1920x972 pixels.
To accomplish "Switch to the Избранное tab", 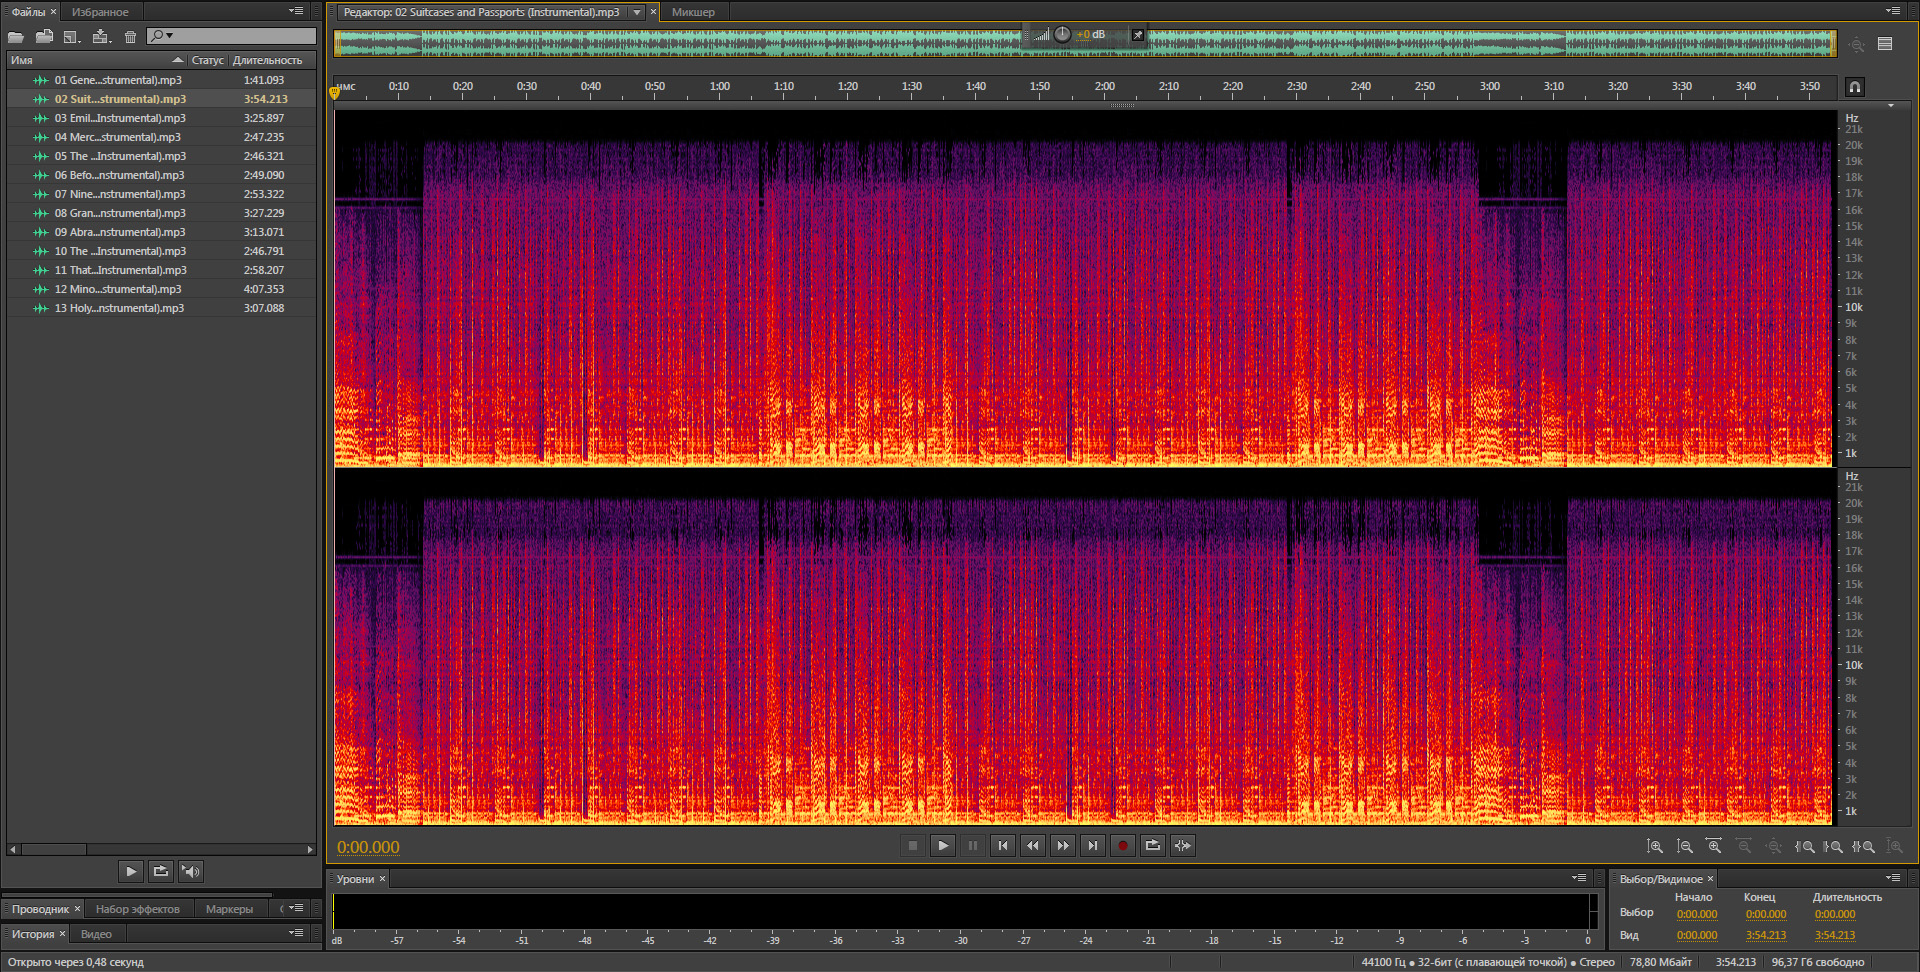I will pos(100,12).
